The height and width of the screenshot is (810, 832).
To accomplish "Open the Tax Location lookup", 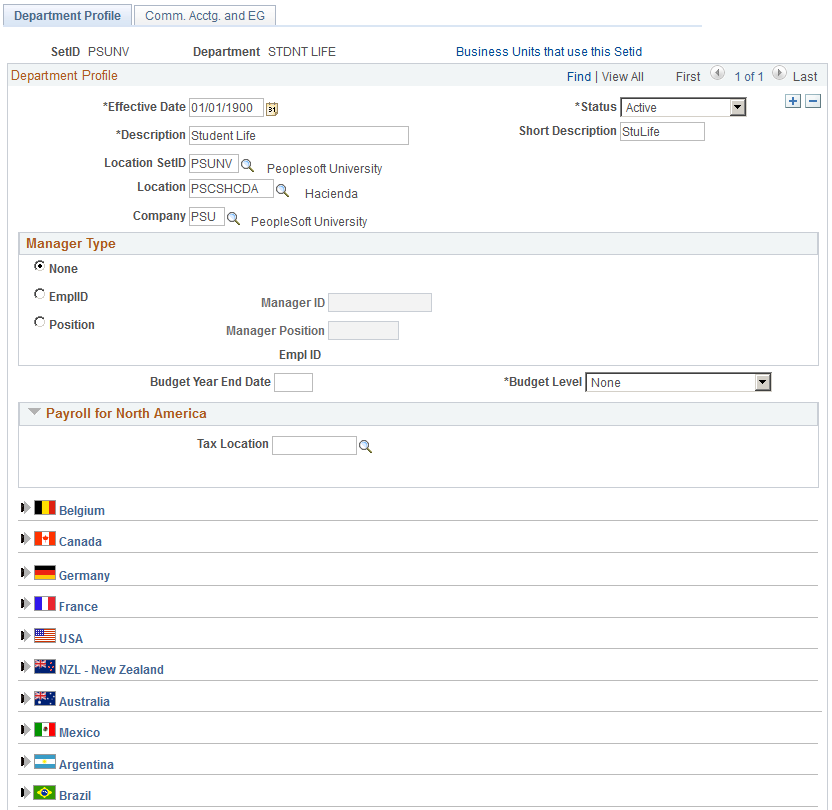I will coord(365,446).
